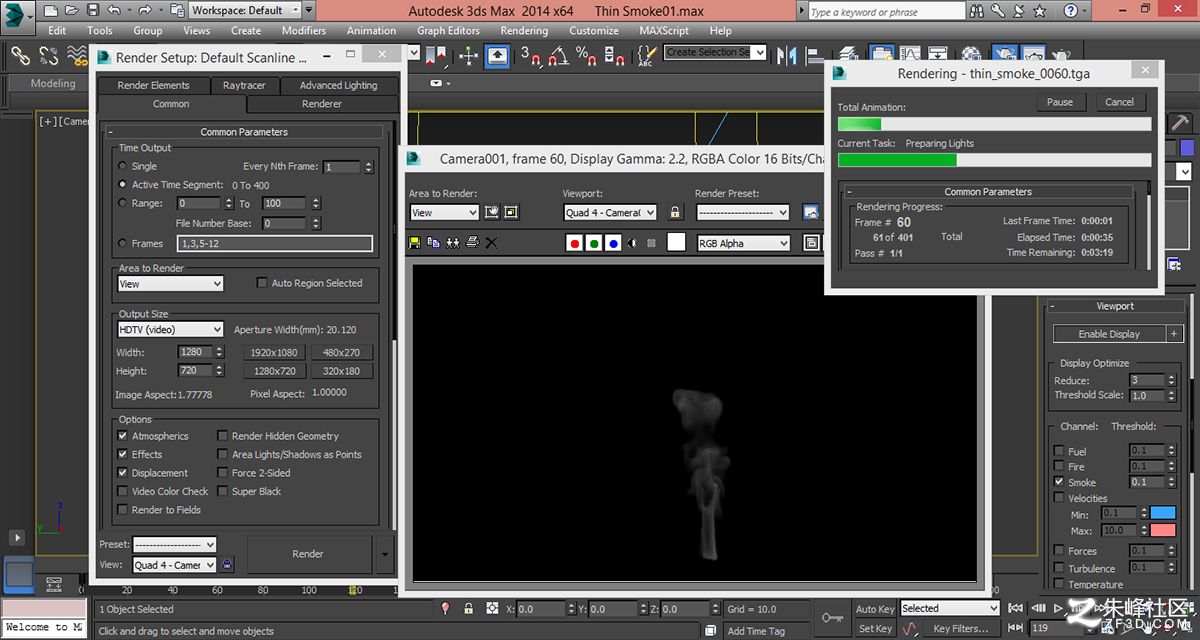Cancel the rendering in progress dialog

(x=1120, y=102)
